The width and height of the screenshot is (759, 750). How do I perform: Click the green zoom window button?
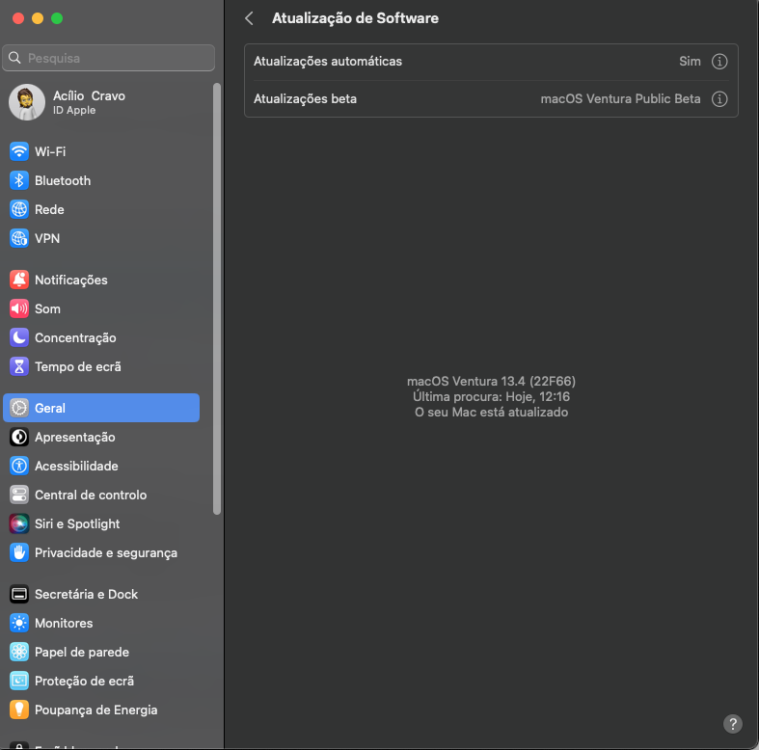(57, 18)
